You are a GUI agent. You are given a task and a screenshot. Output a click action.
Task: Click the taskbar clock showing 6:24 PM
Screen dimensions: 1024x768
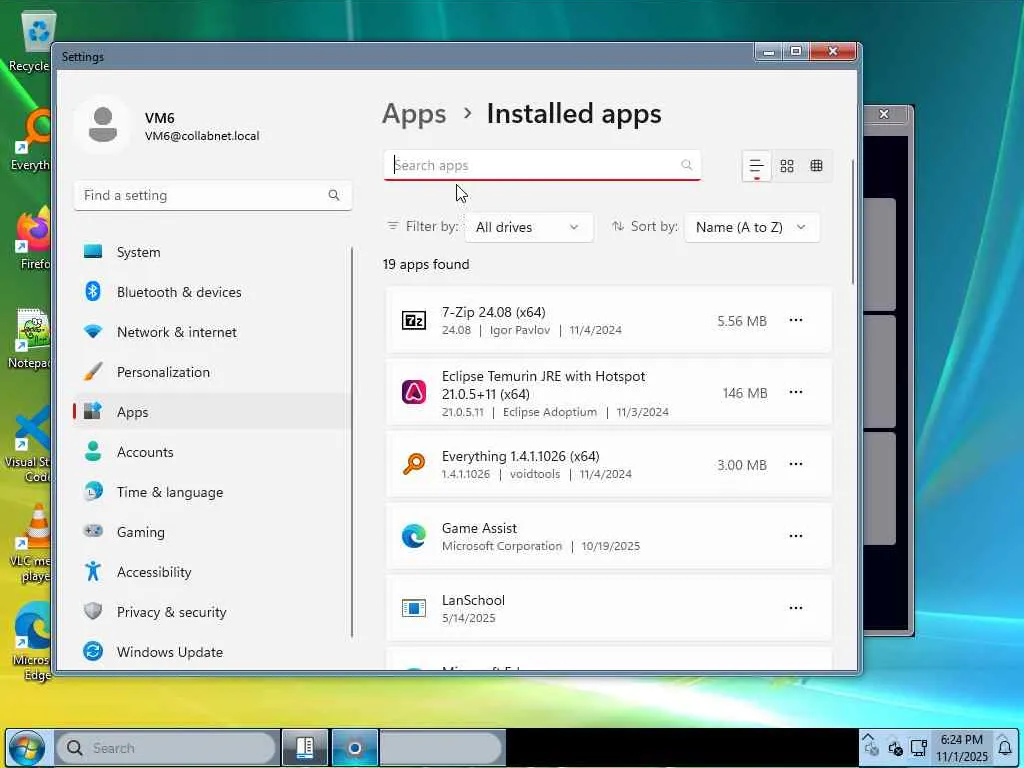coord(961,748)
